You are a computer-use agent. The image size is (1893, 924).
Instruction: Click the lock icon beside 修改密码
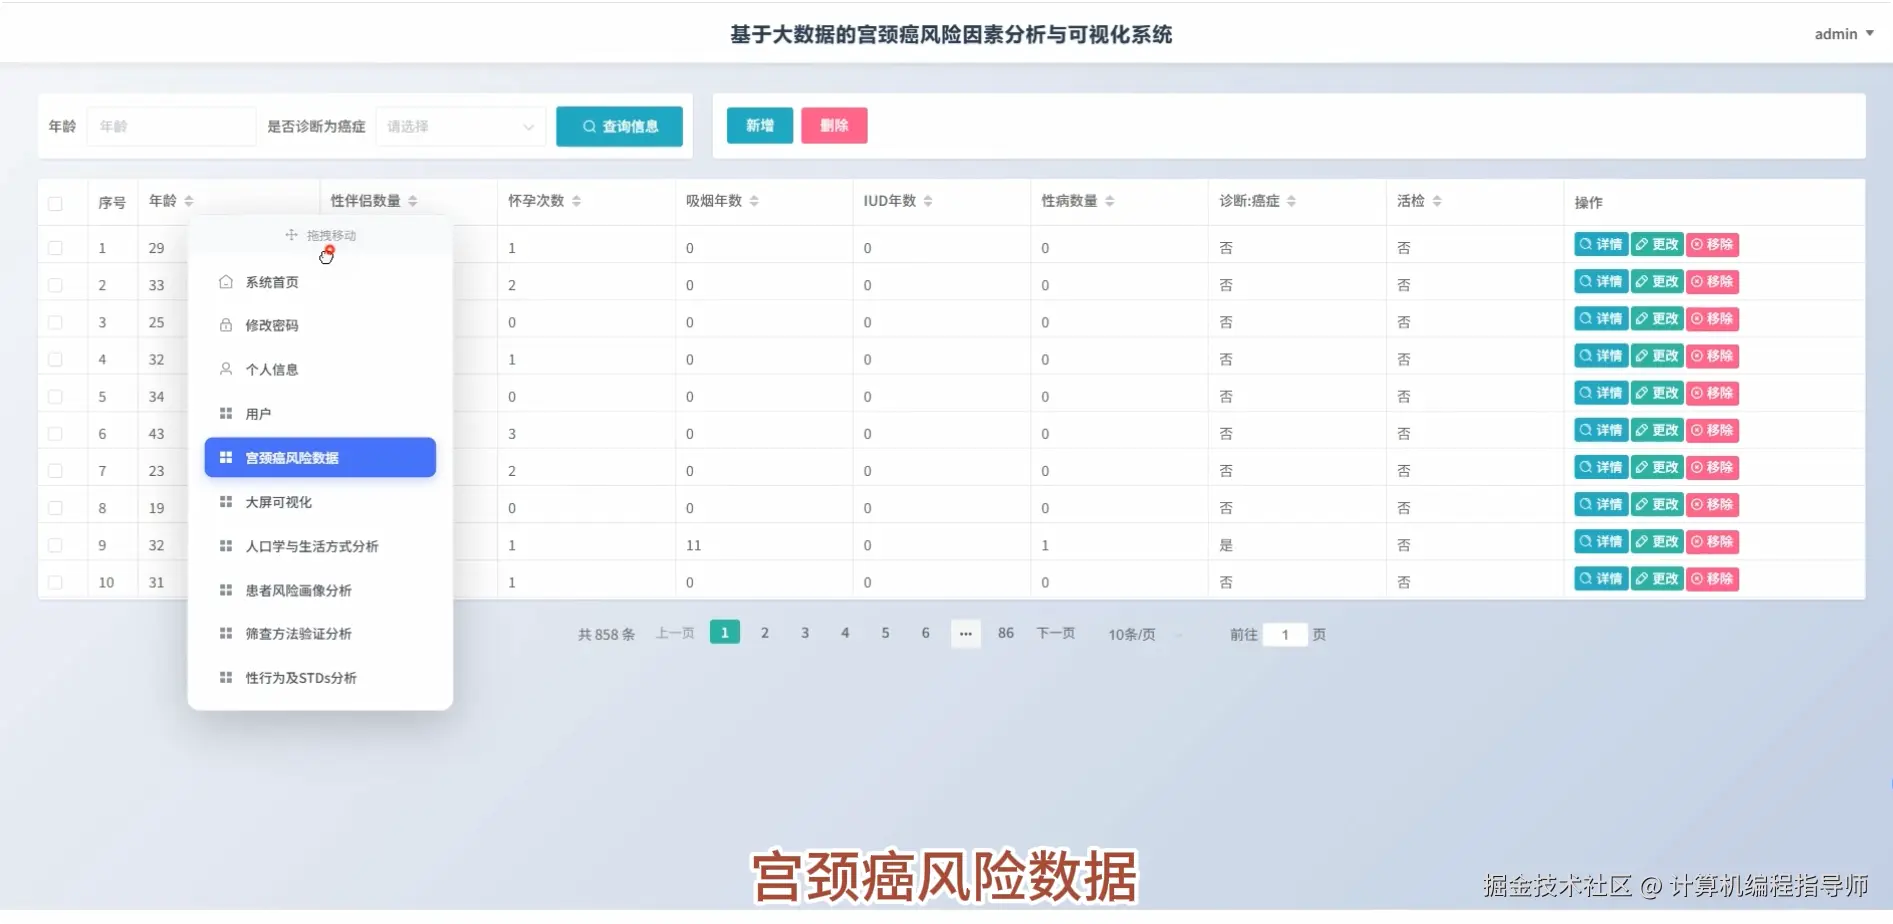point(226,325)
